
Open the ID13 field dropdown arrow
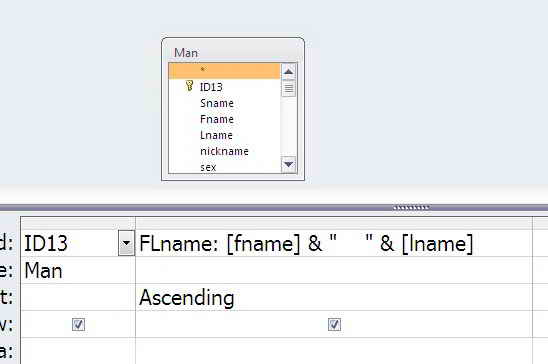click(126, 243)
